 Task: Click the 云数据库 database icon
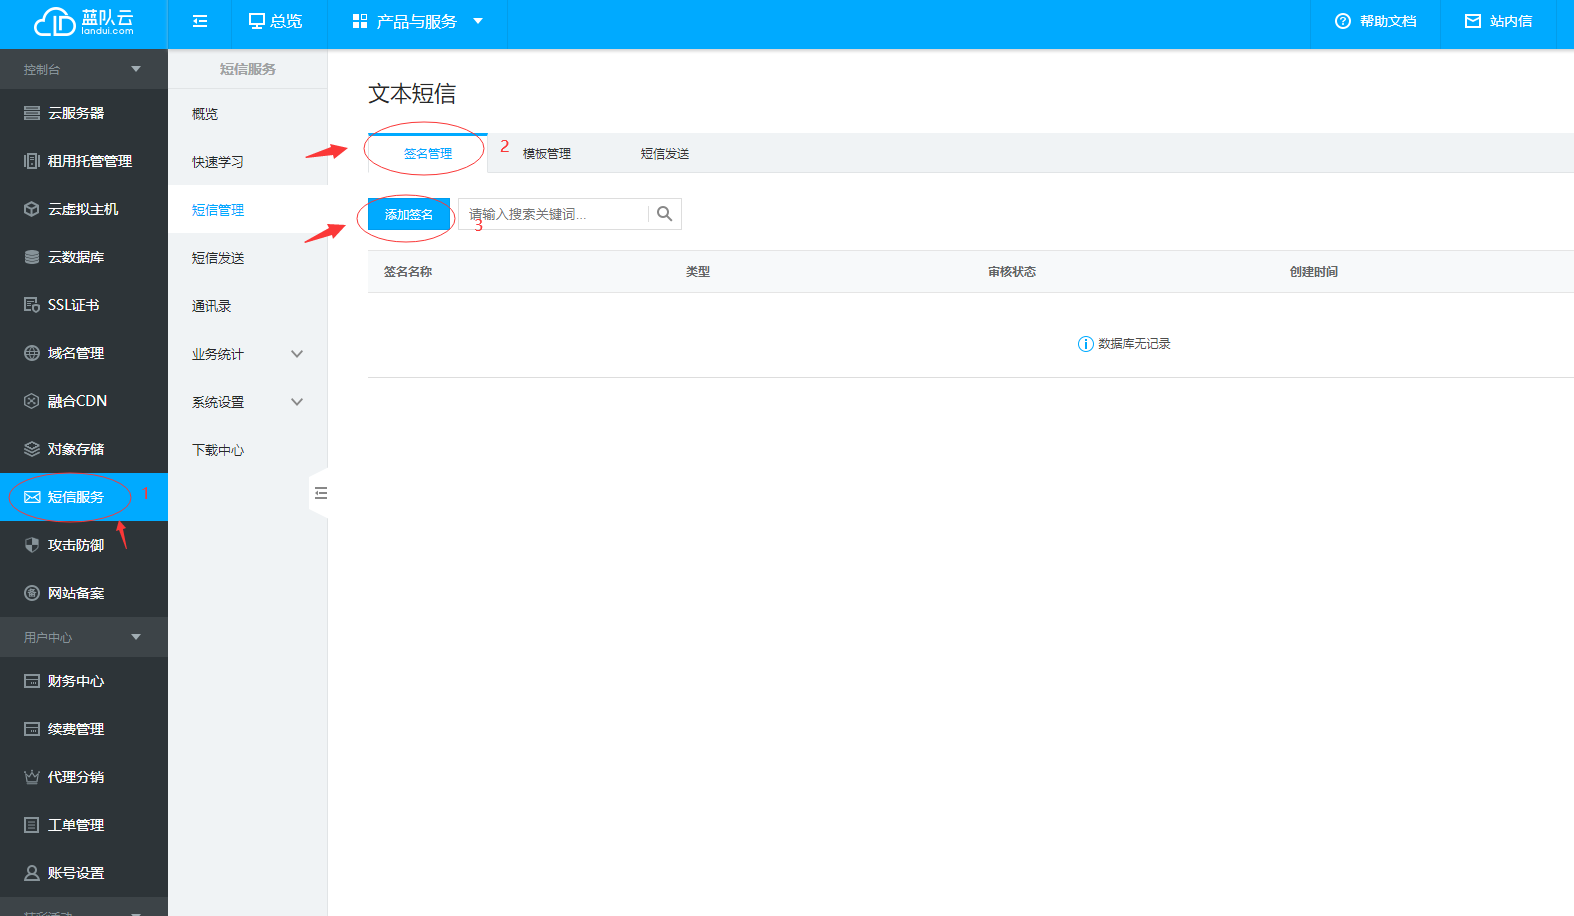click(32, 257)
